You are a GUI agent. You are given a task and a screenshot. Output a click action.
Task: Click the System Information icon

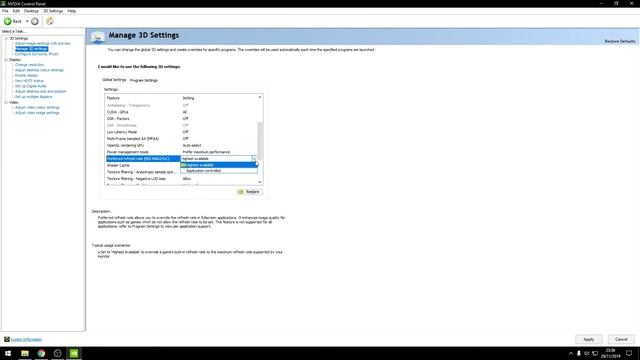point(7,339)
